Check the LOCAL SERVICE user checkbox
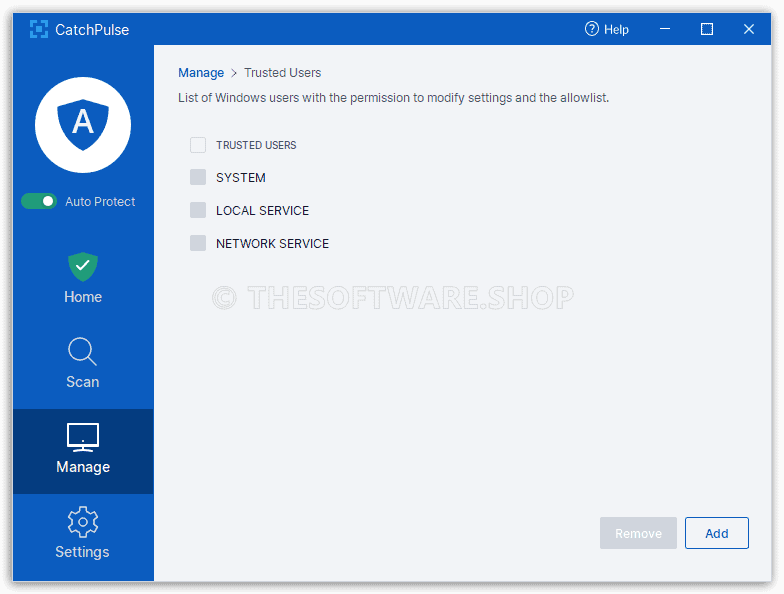 click(198, 210)
